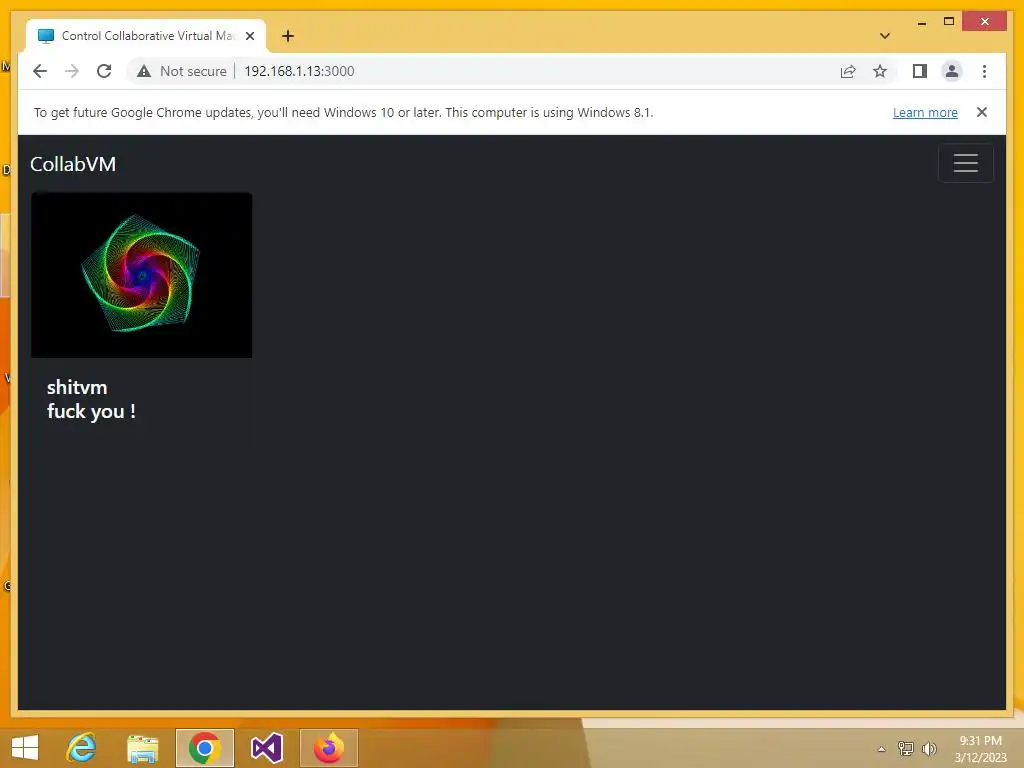Image resolution: width=1024 pixels, height=768 pixels.
Task: Switch to Google Chrome in taskbar
Action: [x=204, y=748]
